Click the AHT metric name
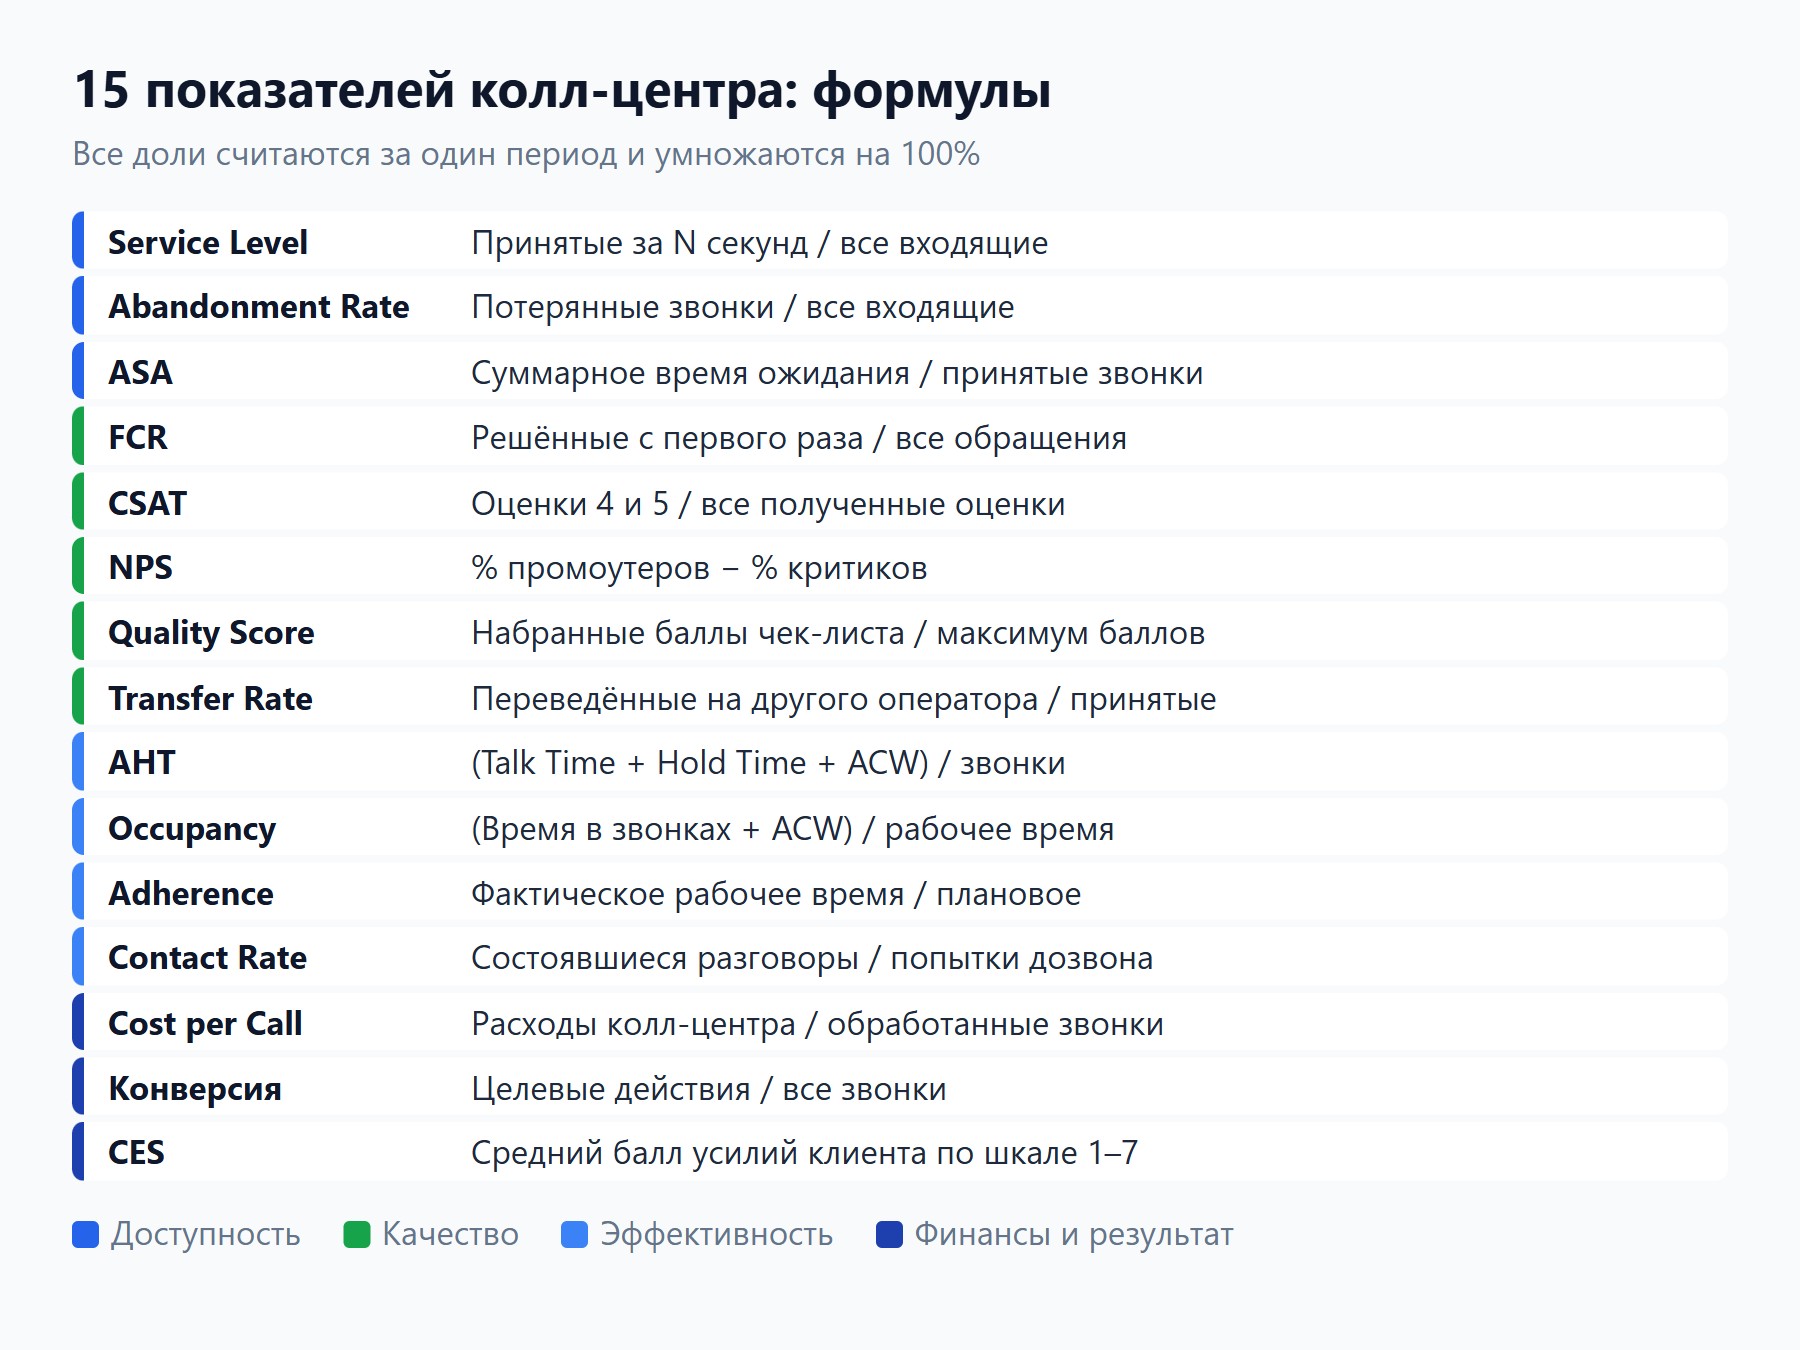 (x=141, y=763)
